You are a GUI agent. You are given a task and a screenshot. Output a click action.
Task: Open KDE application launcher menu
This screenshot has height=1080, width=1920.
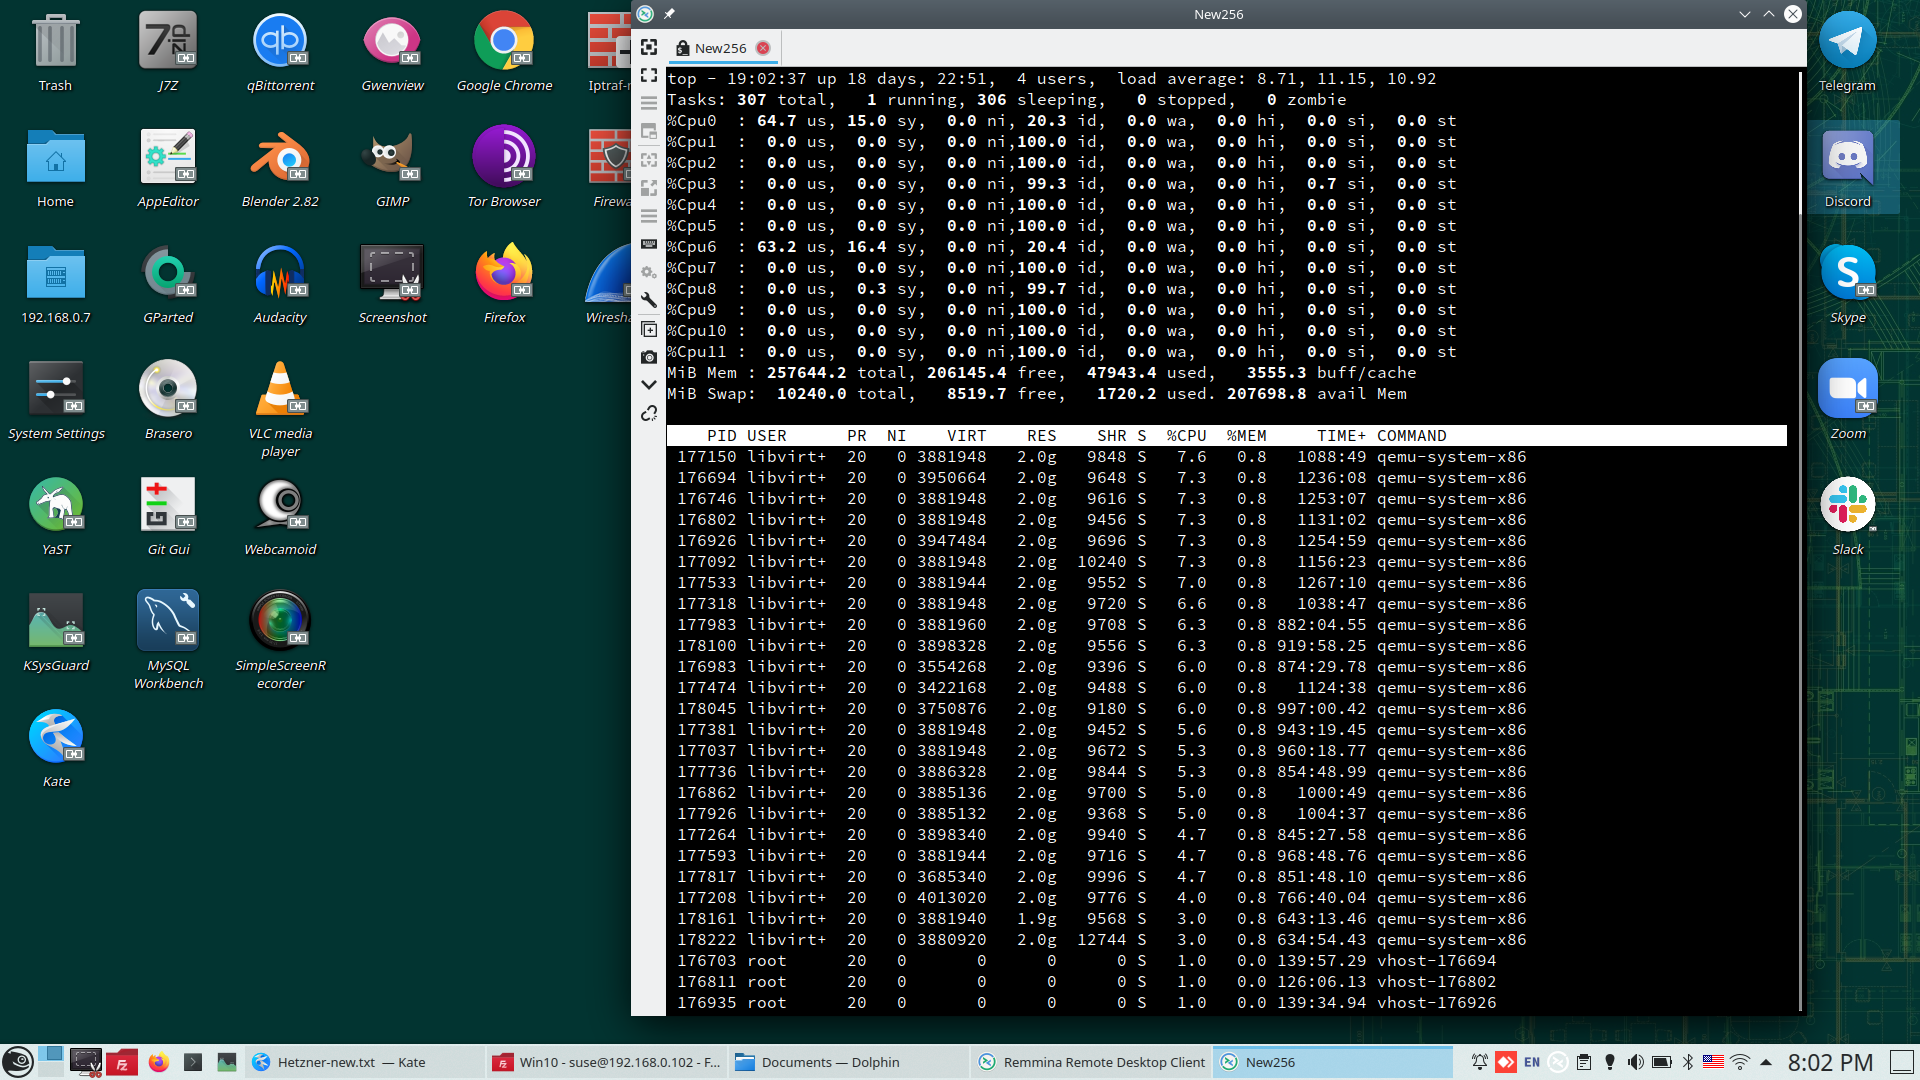(17, 1062)
